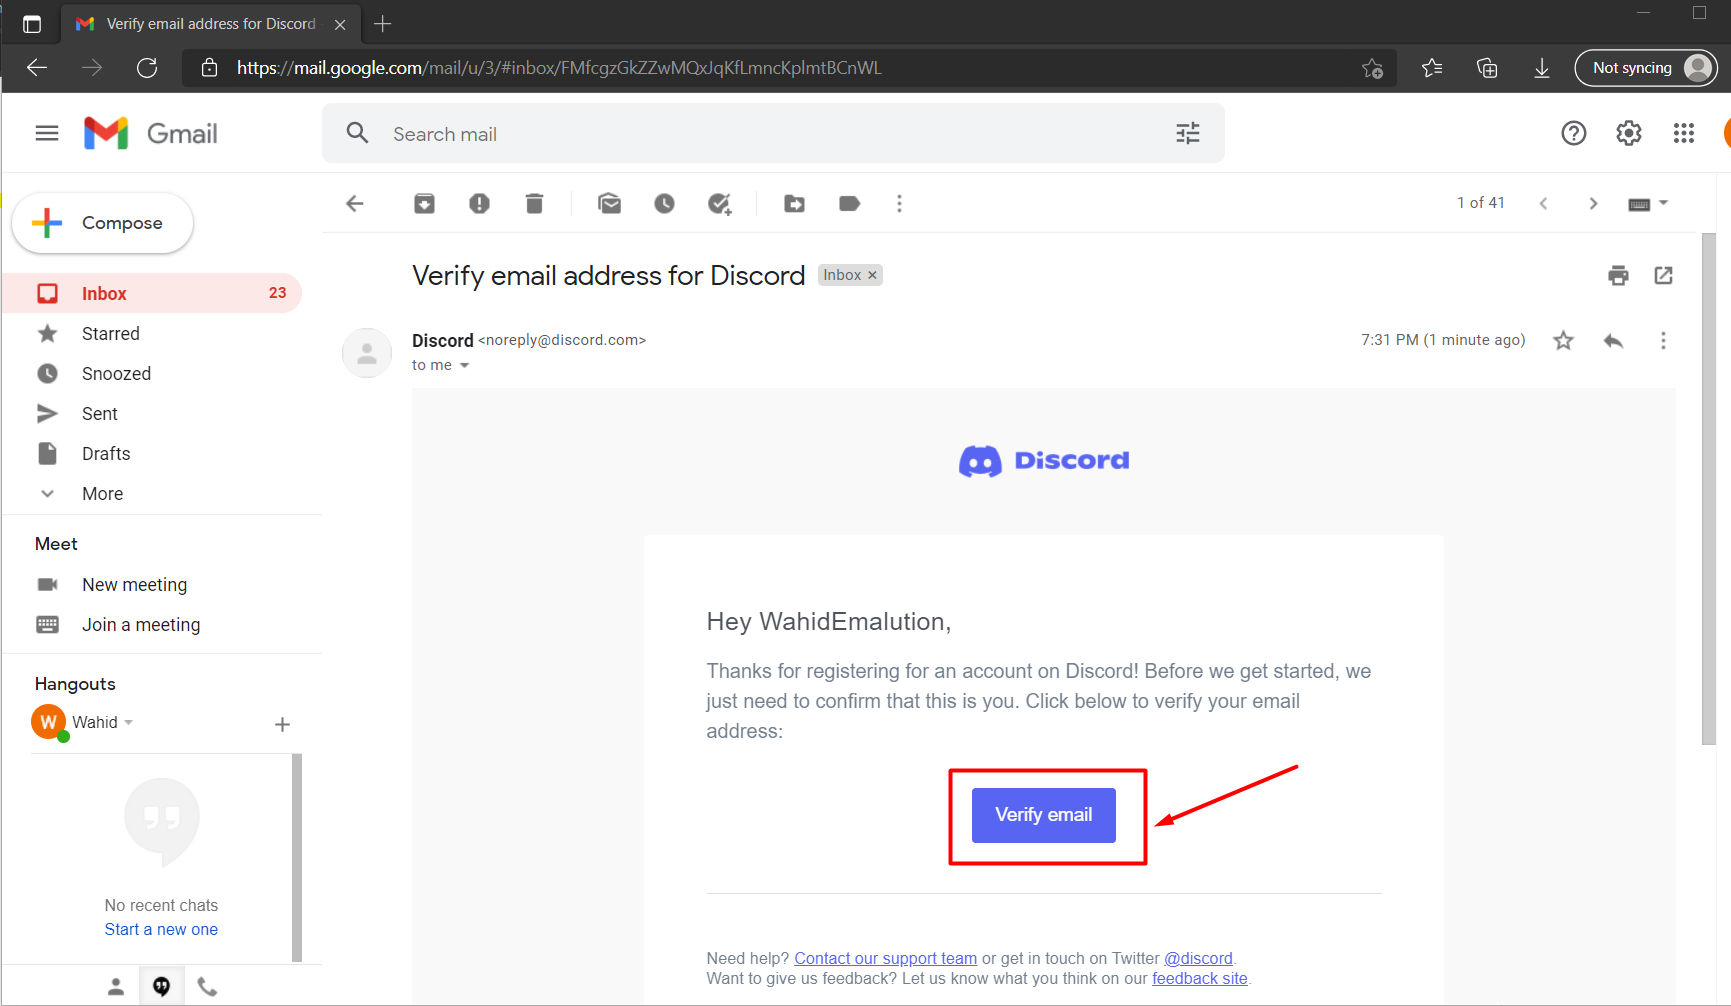Open input tools keyboard dropdown
The width and height of the screenshot is (1731, 1006).
(1648, 204)
